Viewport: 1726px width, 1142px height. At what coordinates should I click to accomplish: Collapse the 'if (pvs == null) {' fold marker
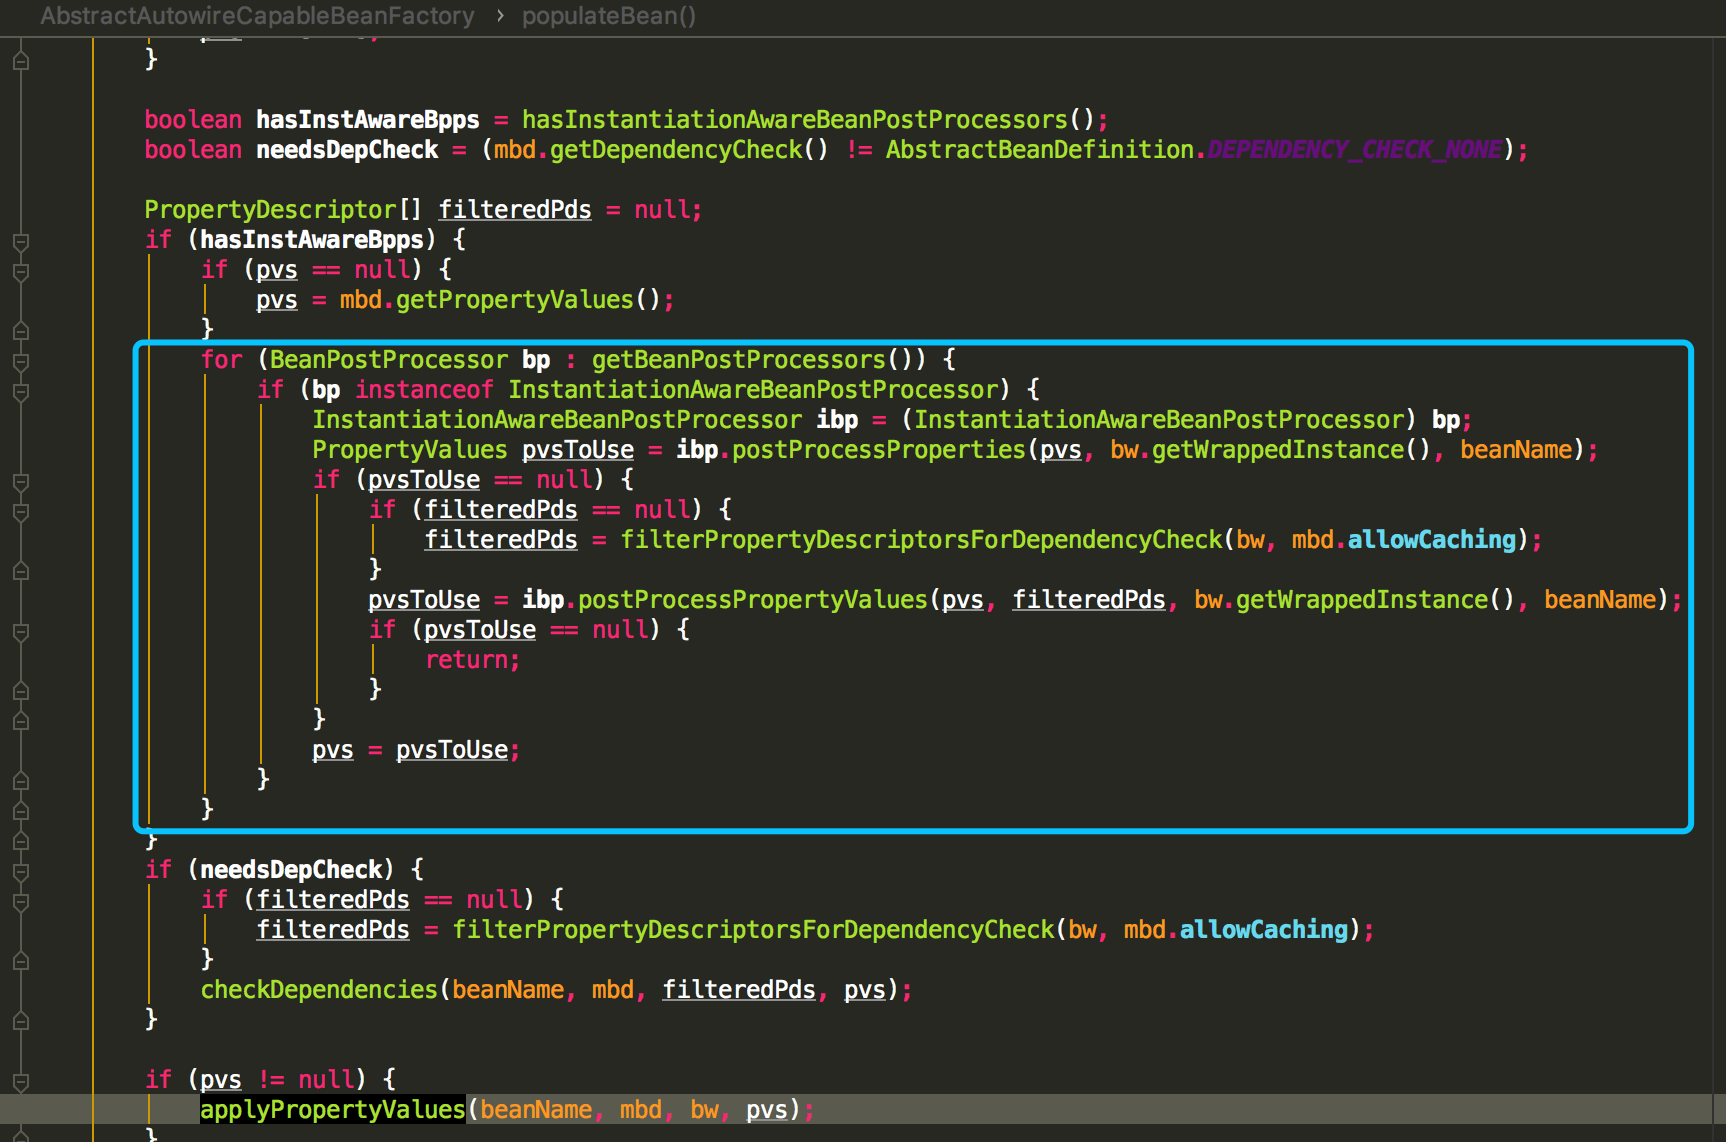pos(21,271)
